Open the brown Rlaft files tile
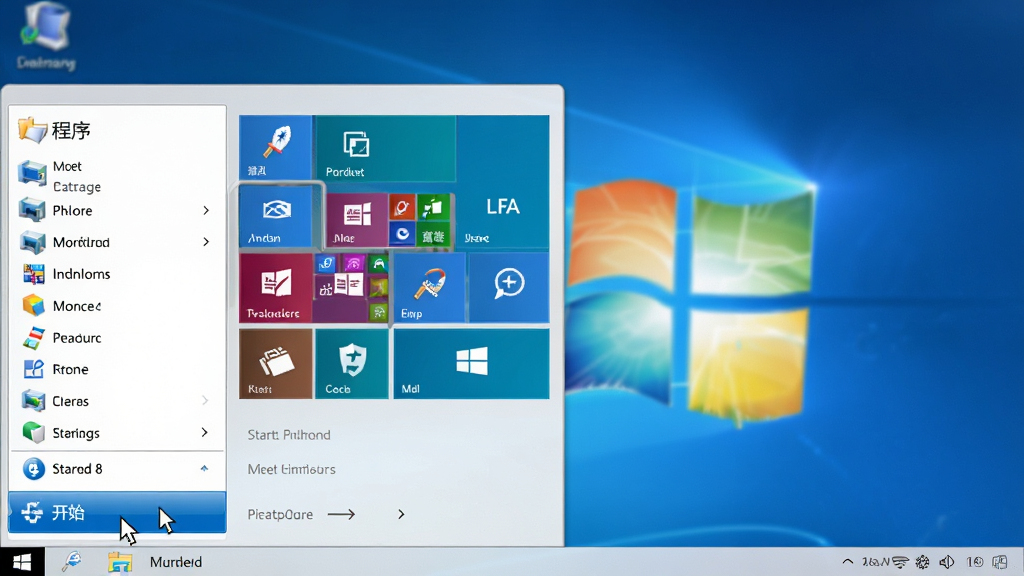 [276, 364]
